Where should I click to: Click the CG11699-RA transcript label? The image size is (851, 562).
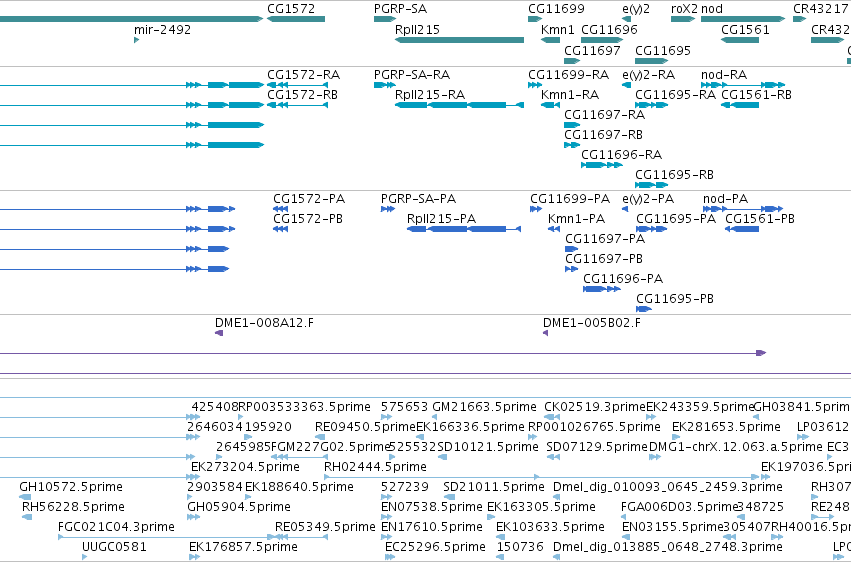click(568, 74)
